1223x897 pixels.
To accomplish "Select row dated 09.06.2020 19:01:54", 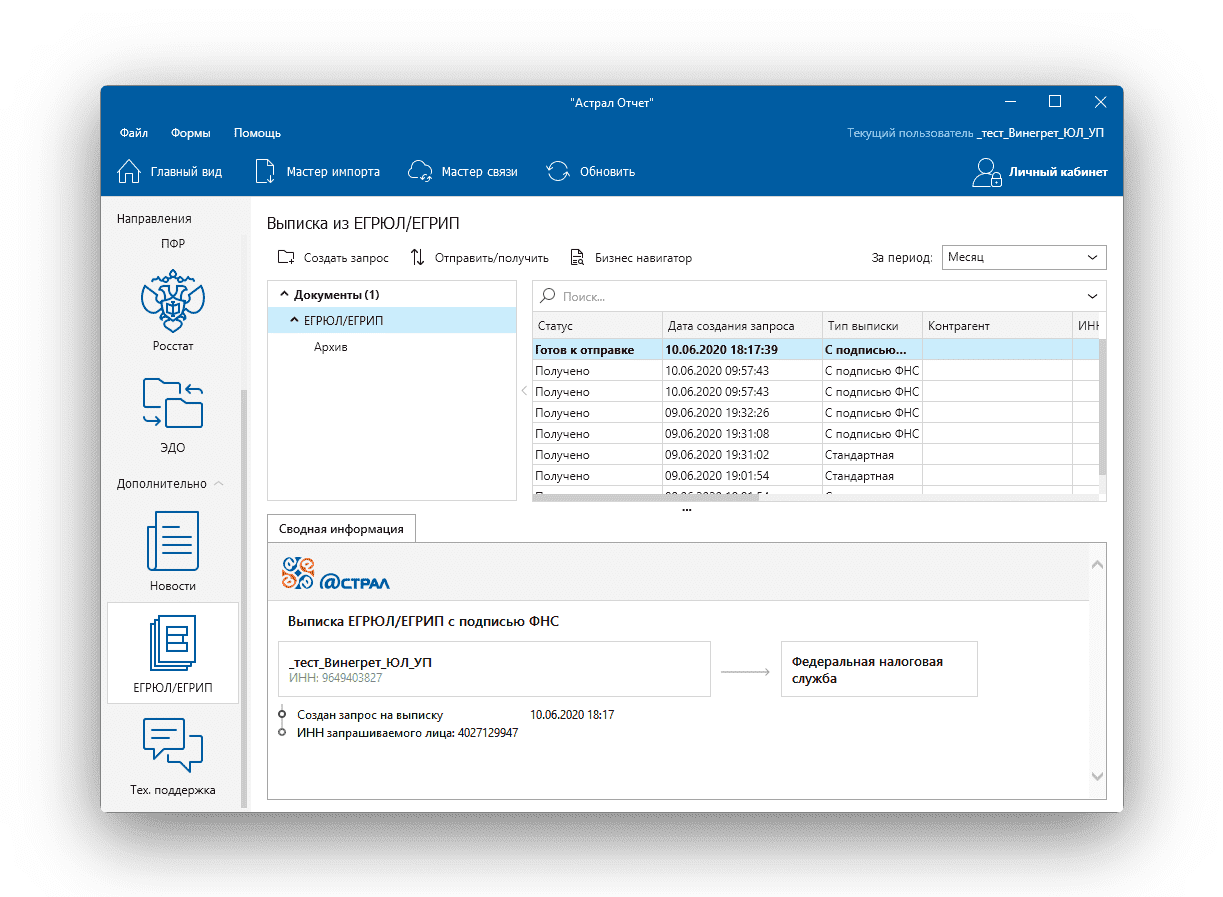I will coord(815,476).
